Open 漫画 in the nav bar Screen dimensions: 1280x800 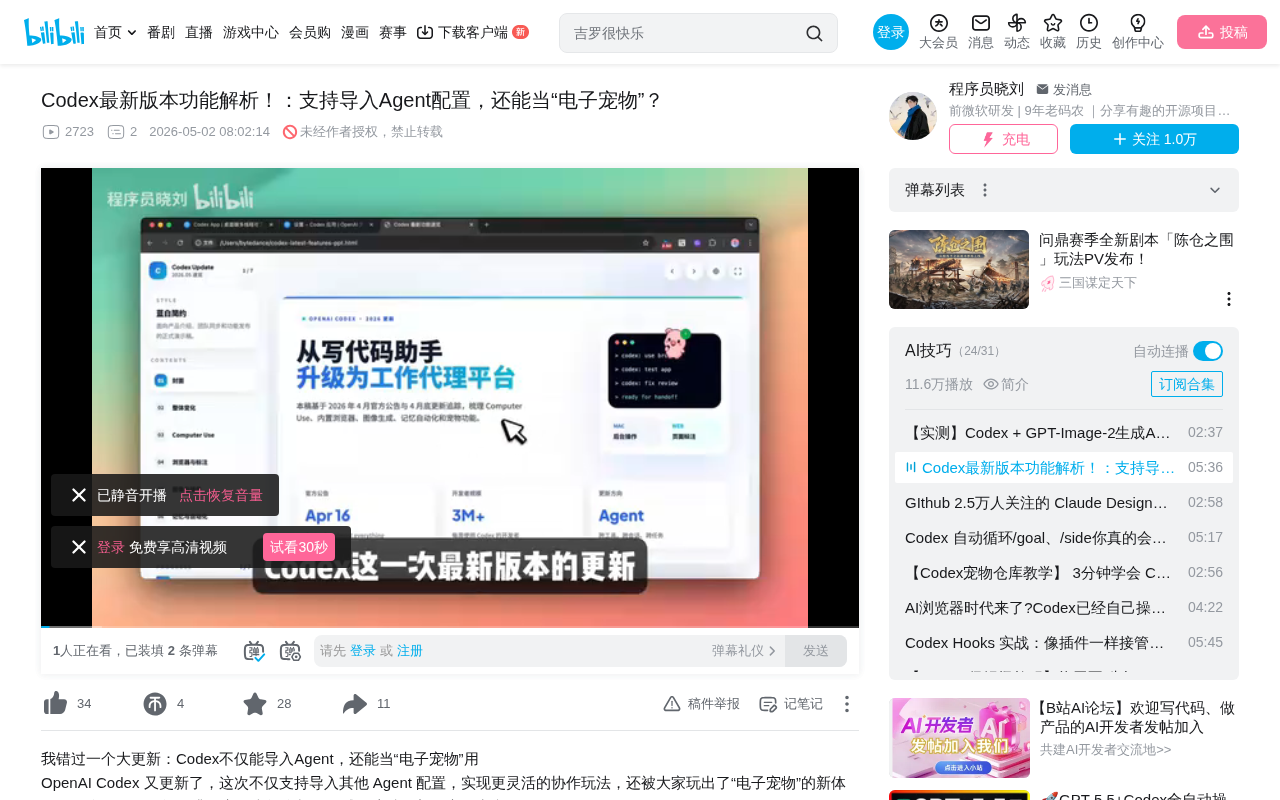(x=355, y=32)
